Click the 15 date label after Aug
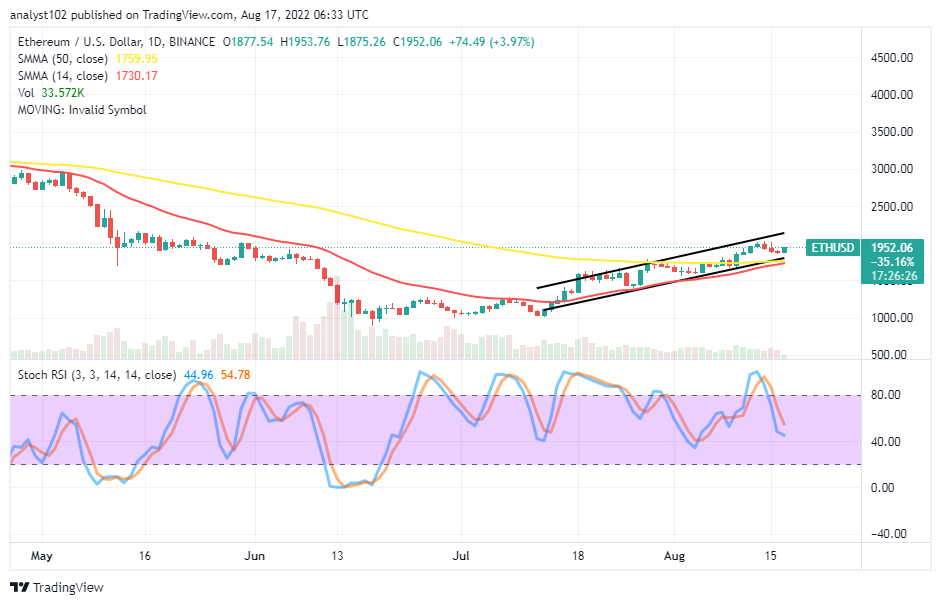Image resolution: width=941 pixels, height=605 pixels. [771, 556]
